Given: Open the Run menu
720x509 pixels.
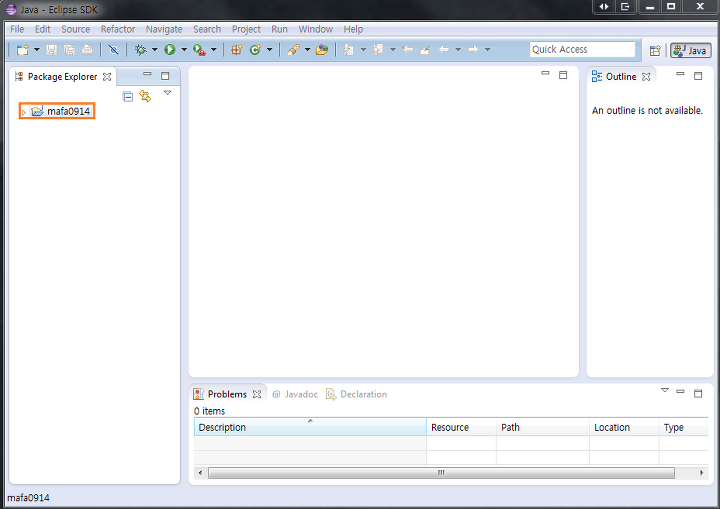Looking at the screenshot, I should 279,29.
